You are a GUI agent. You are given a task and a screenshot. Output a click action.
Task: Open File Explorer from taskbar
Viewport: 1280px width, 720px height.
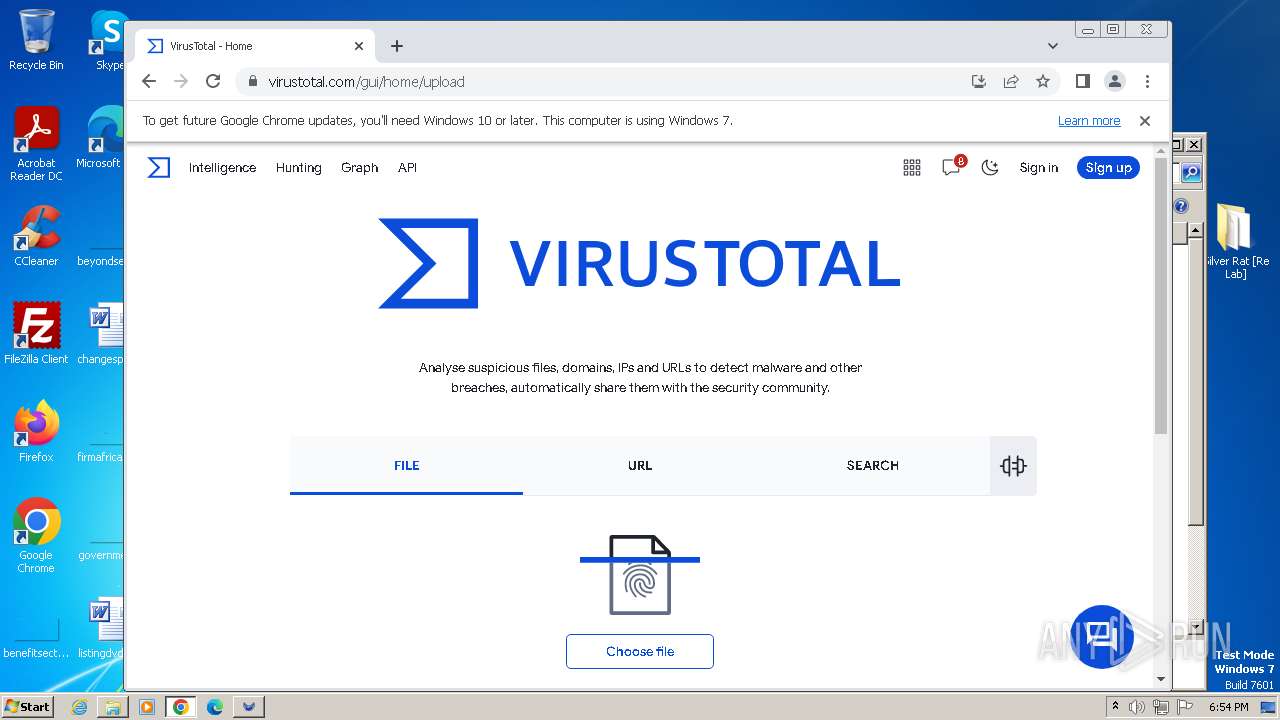pyautogui.click(x=113, y=707)
